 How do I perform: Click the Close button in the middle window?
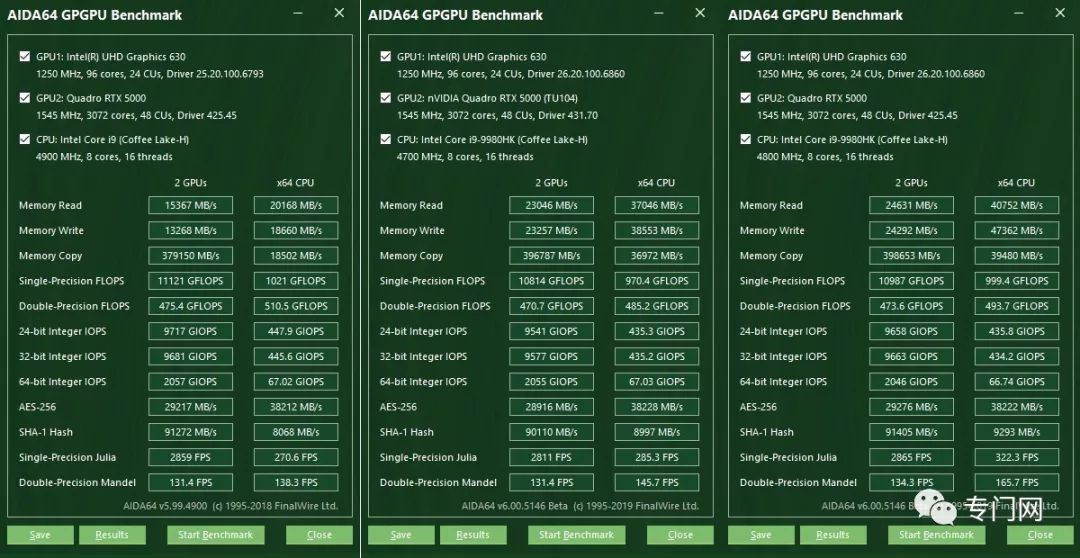click(680, 535)
